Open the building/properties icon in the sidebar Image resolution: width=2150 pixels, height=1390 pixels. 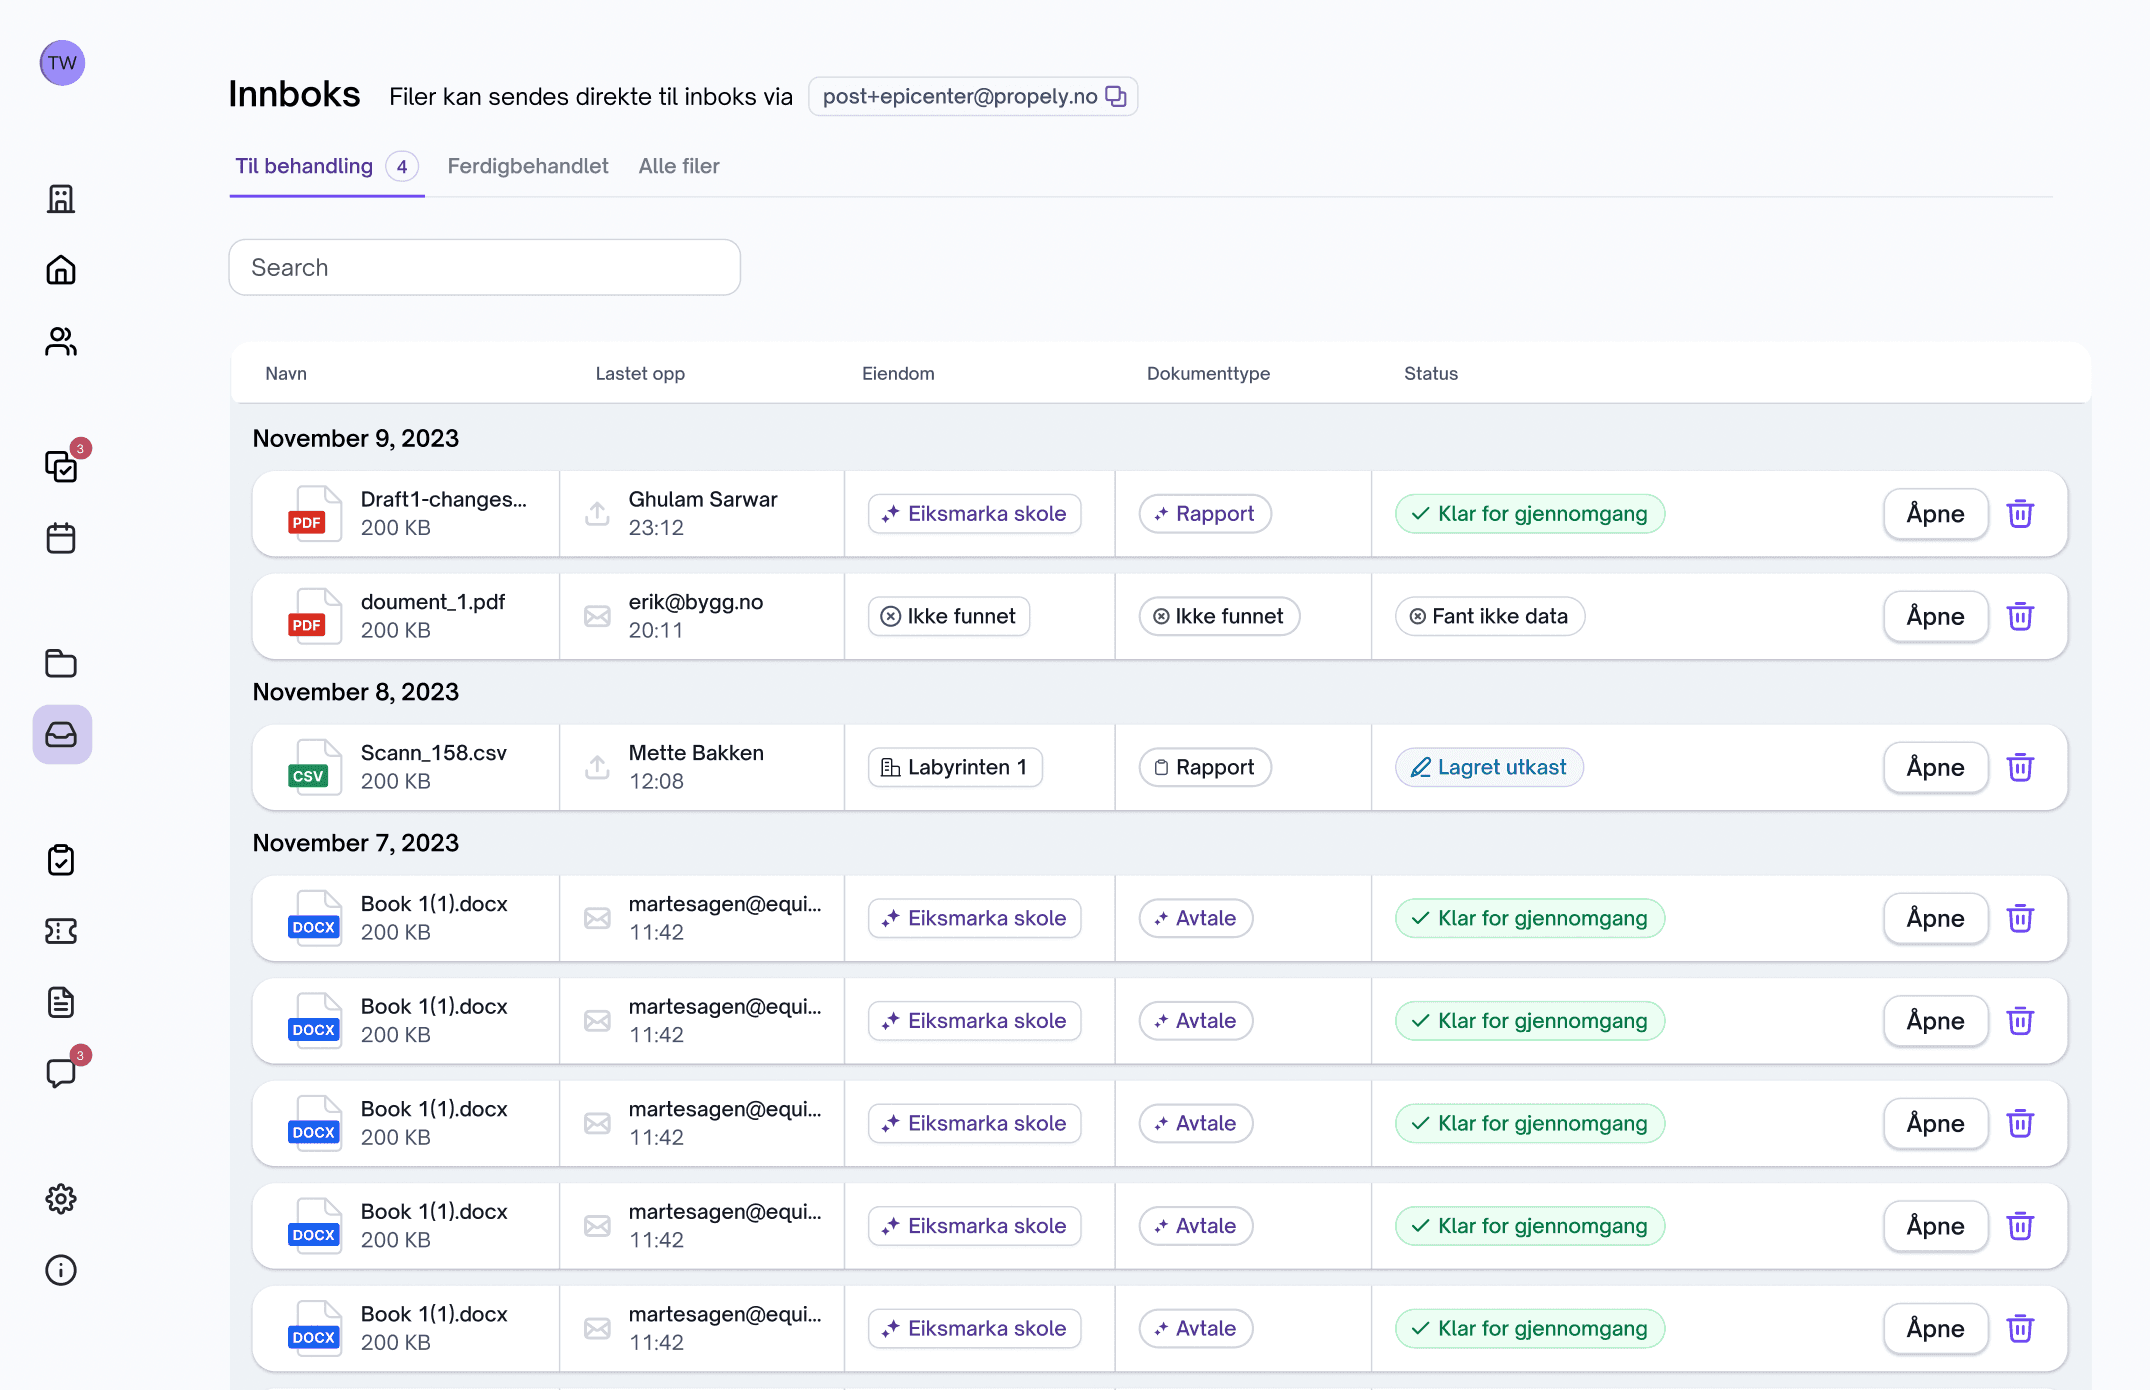[x=61, y=199]
